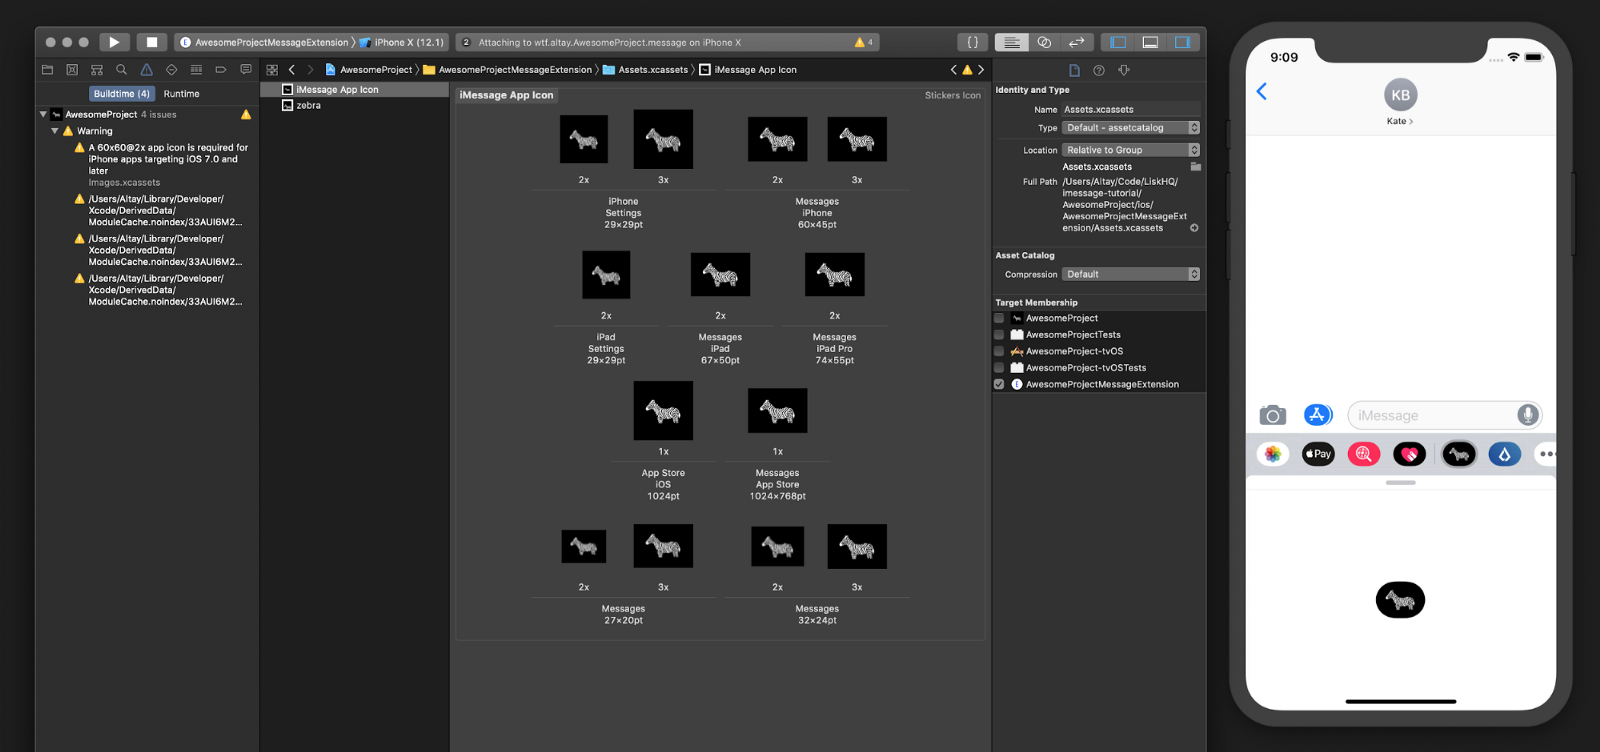Open the Debug navigator

[196, 70]
